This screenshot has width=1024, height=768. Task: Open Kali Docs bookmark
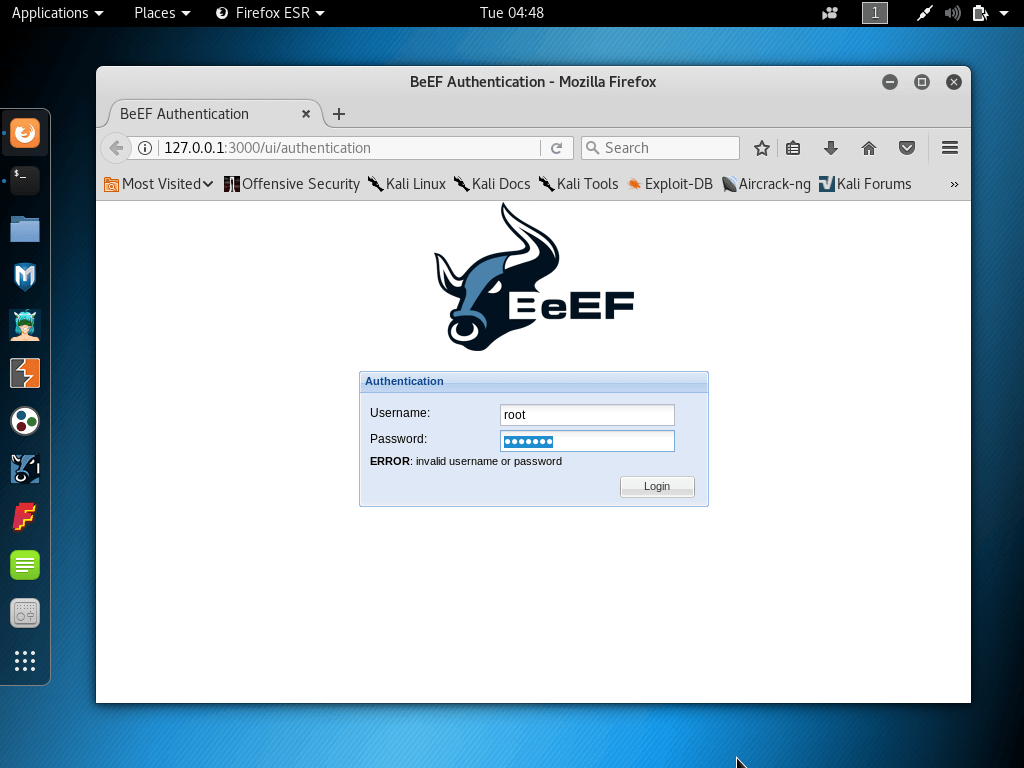tap(492, 184)
